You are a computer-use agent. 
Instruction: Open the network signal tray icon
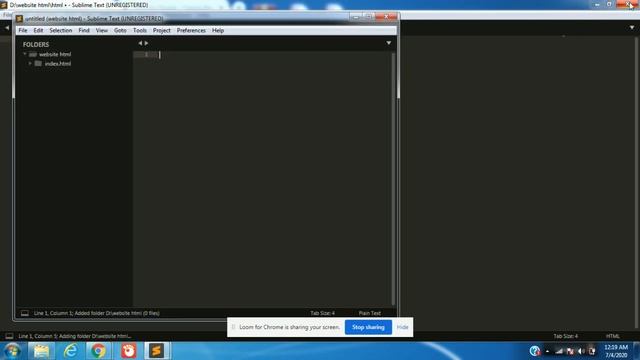click(559, 351)
